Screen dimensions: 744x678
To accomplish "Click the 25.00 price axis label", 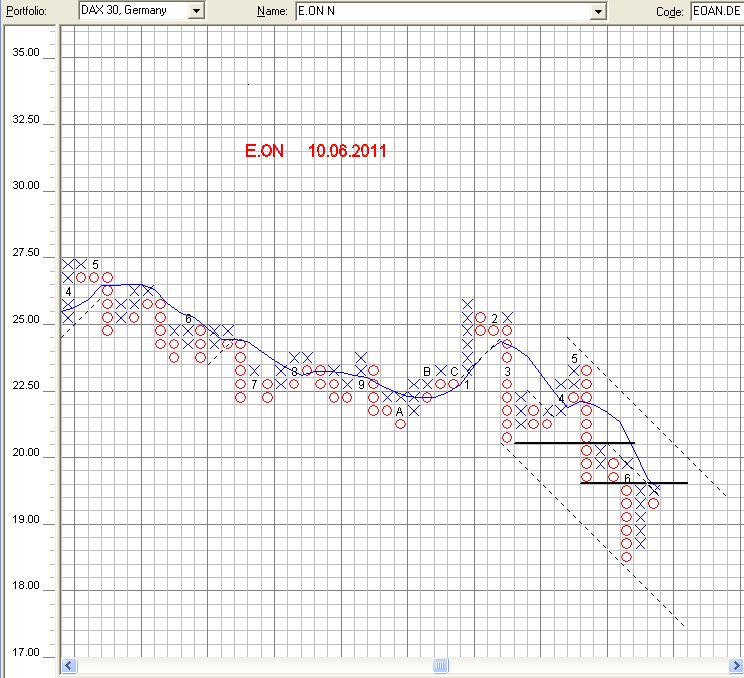I will coord(26,319).
